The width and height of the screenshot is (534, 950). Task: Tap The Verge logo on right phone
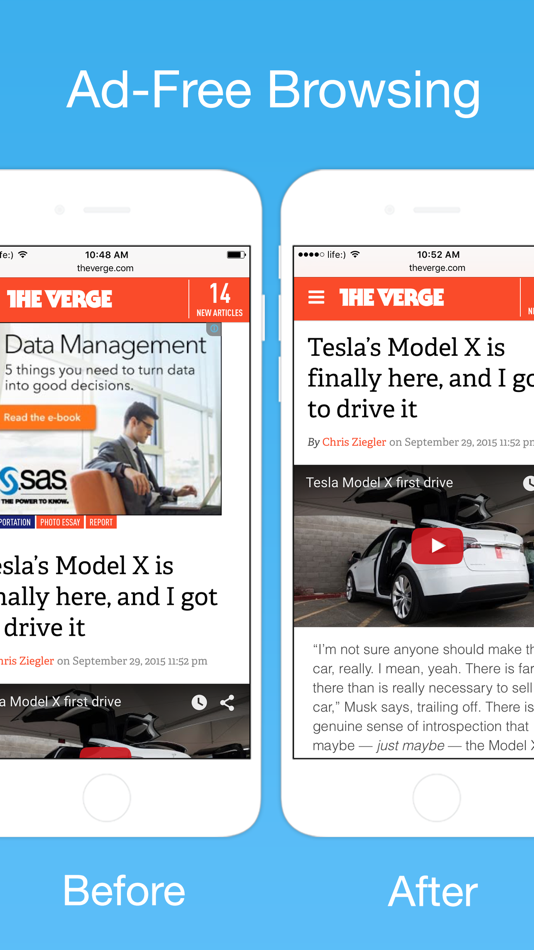[x=392, y=297]
